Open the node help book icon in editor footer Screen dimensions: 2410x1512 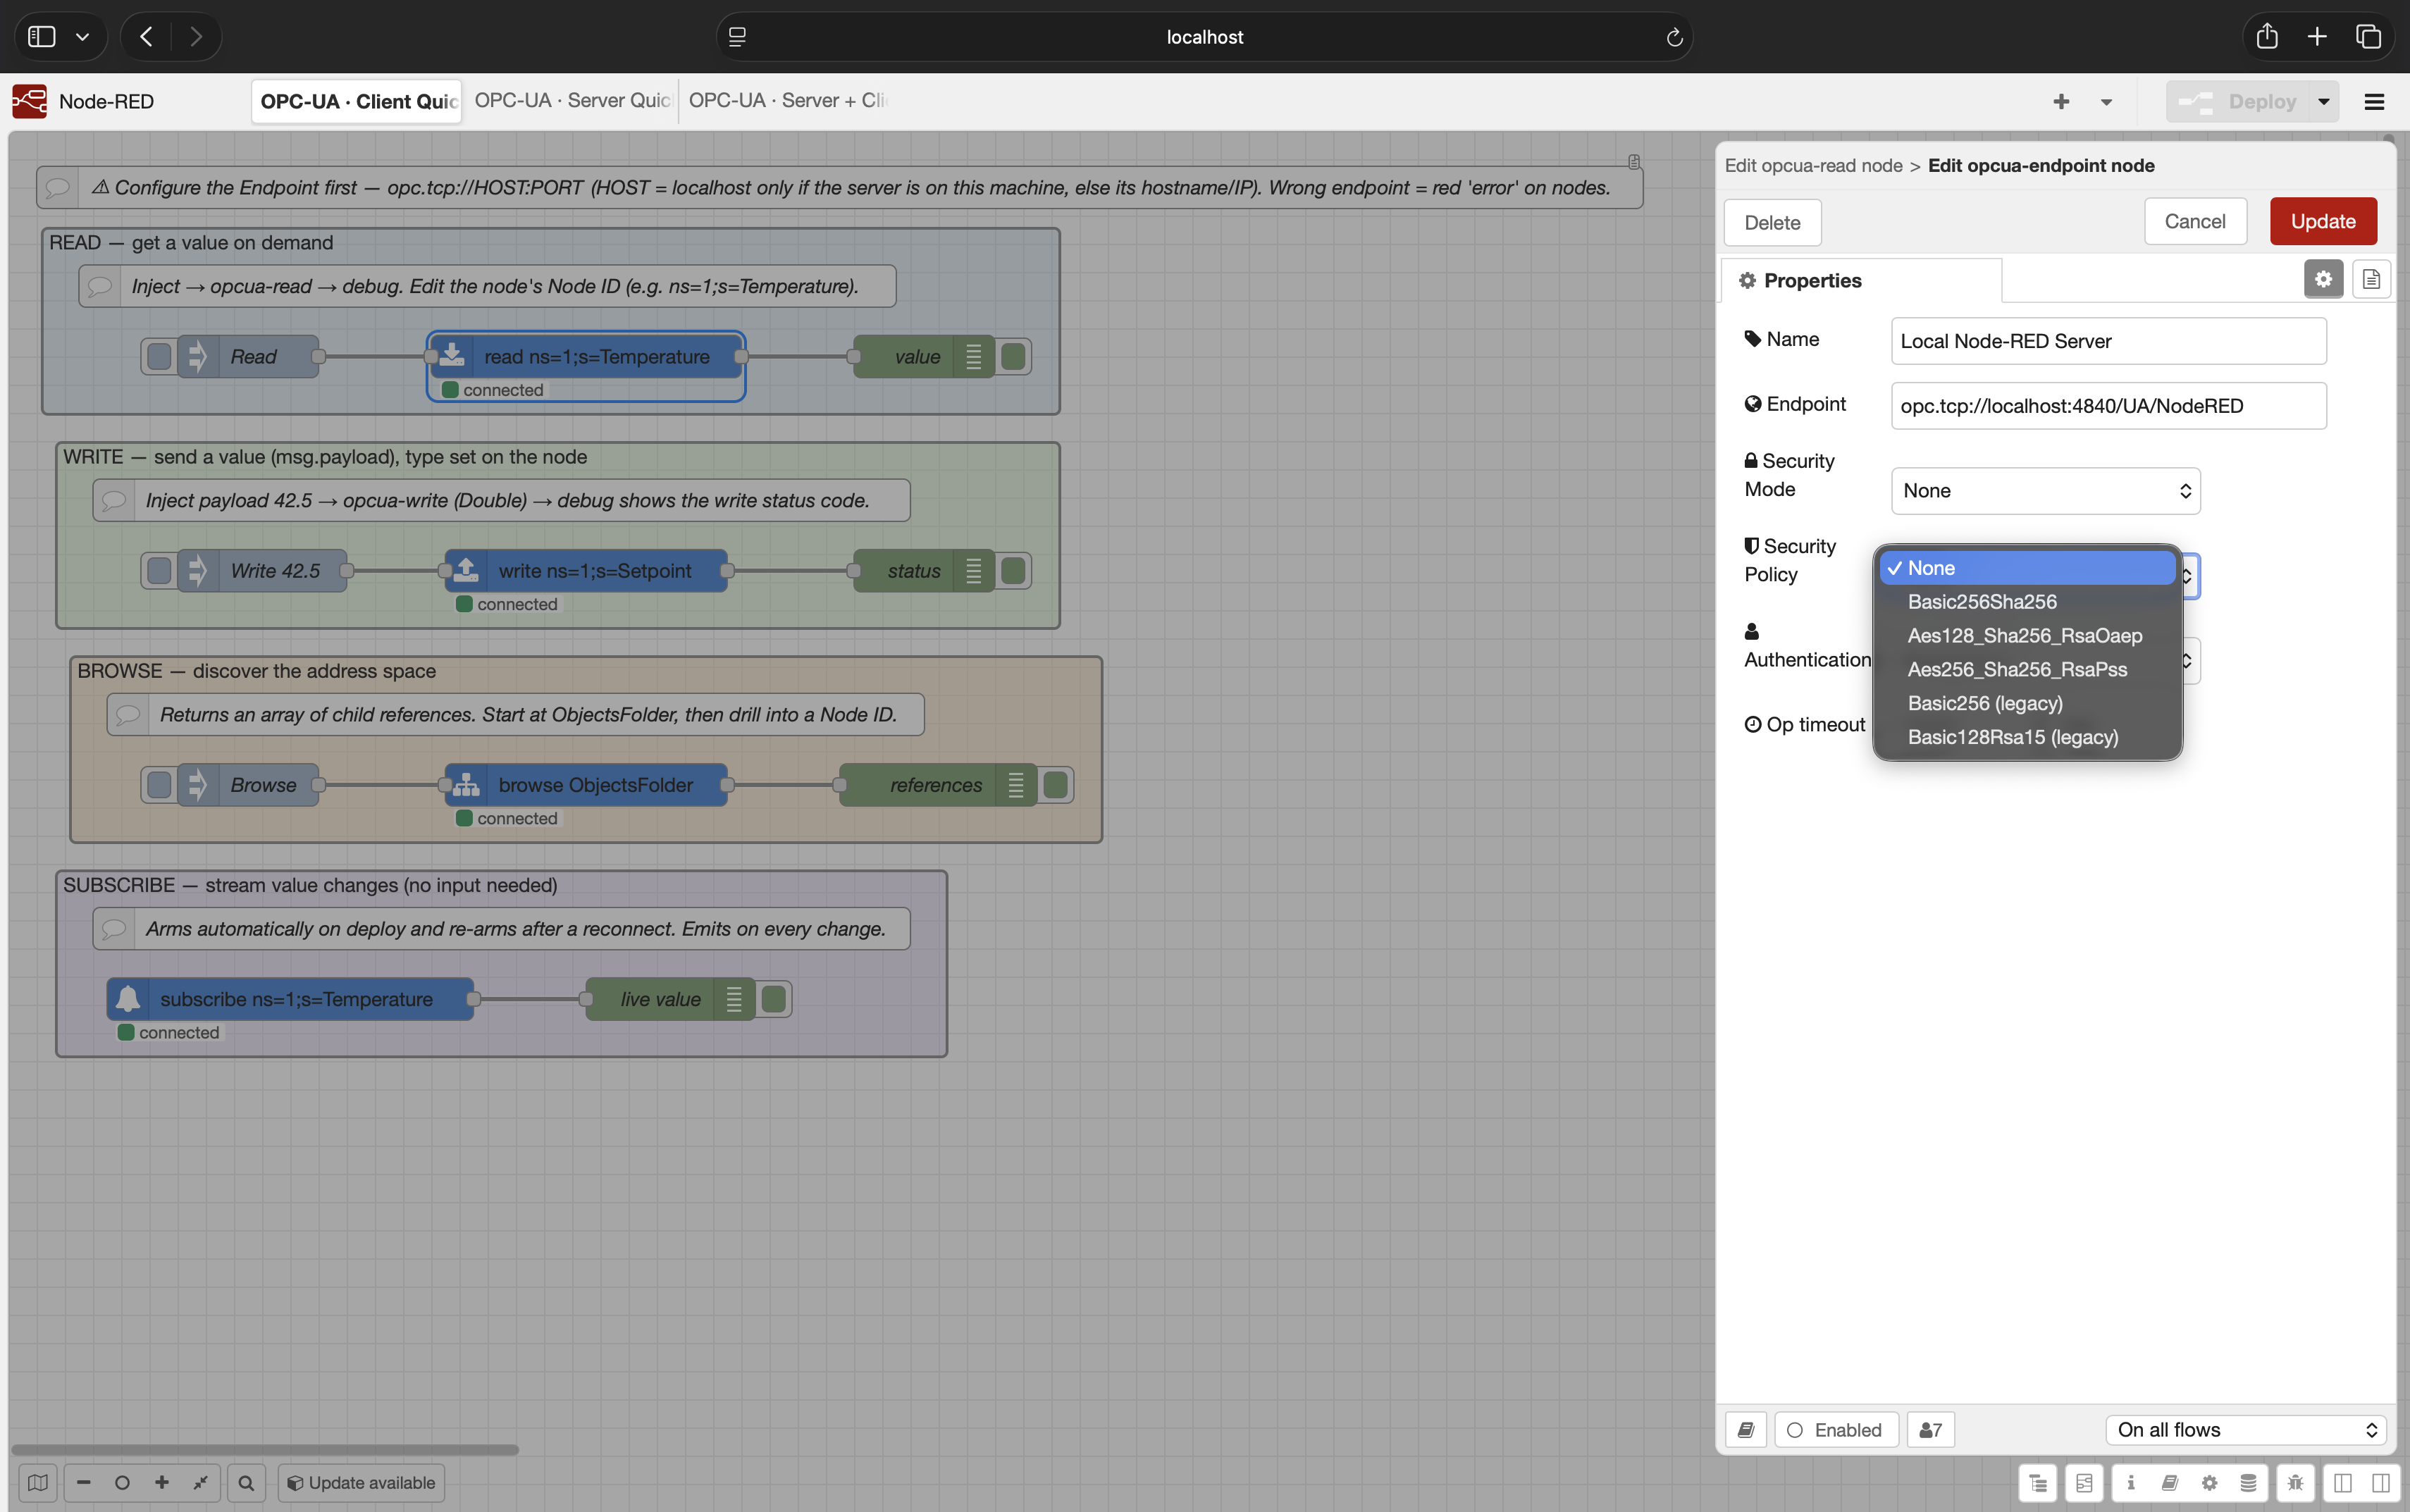1746,1430
